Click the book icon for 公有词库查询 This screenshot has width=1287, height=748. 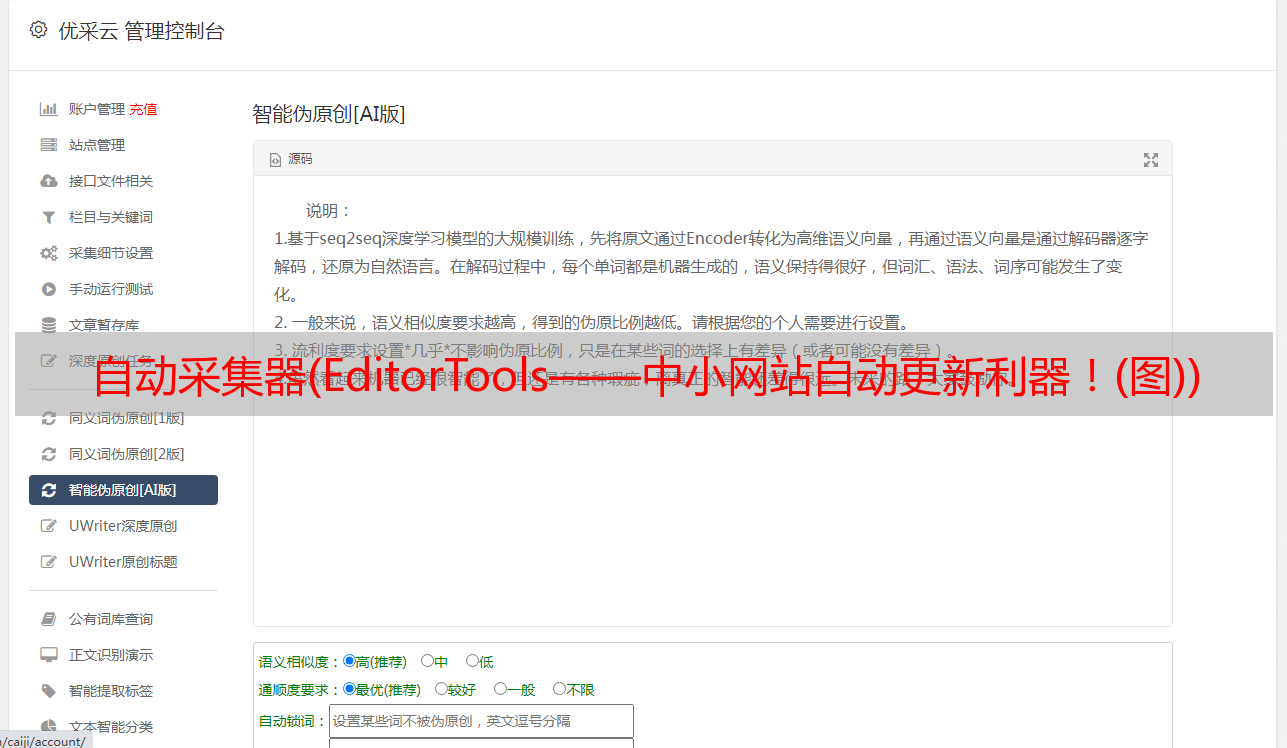tap(48, 619)
